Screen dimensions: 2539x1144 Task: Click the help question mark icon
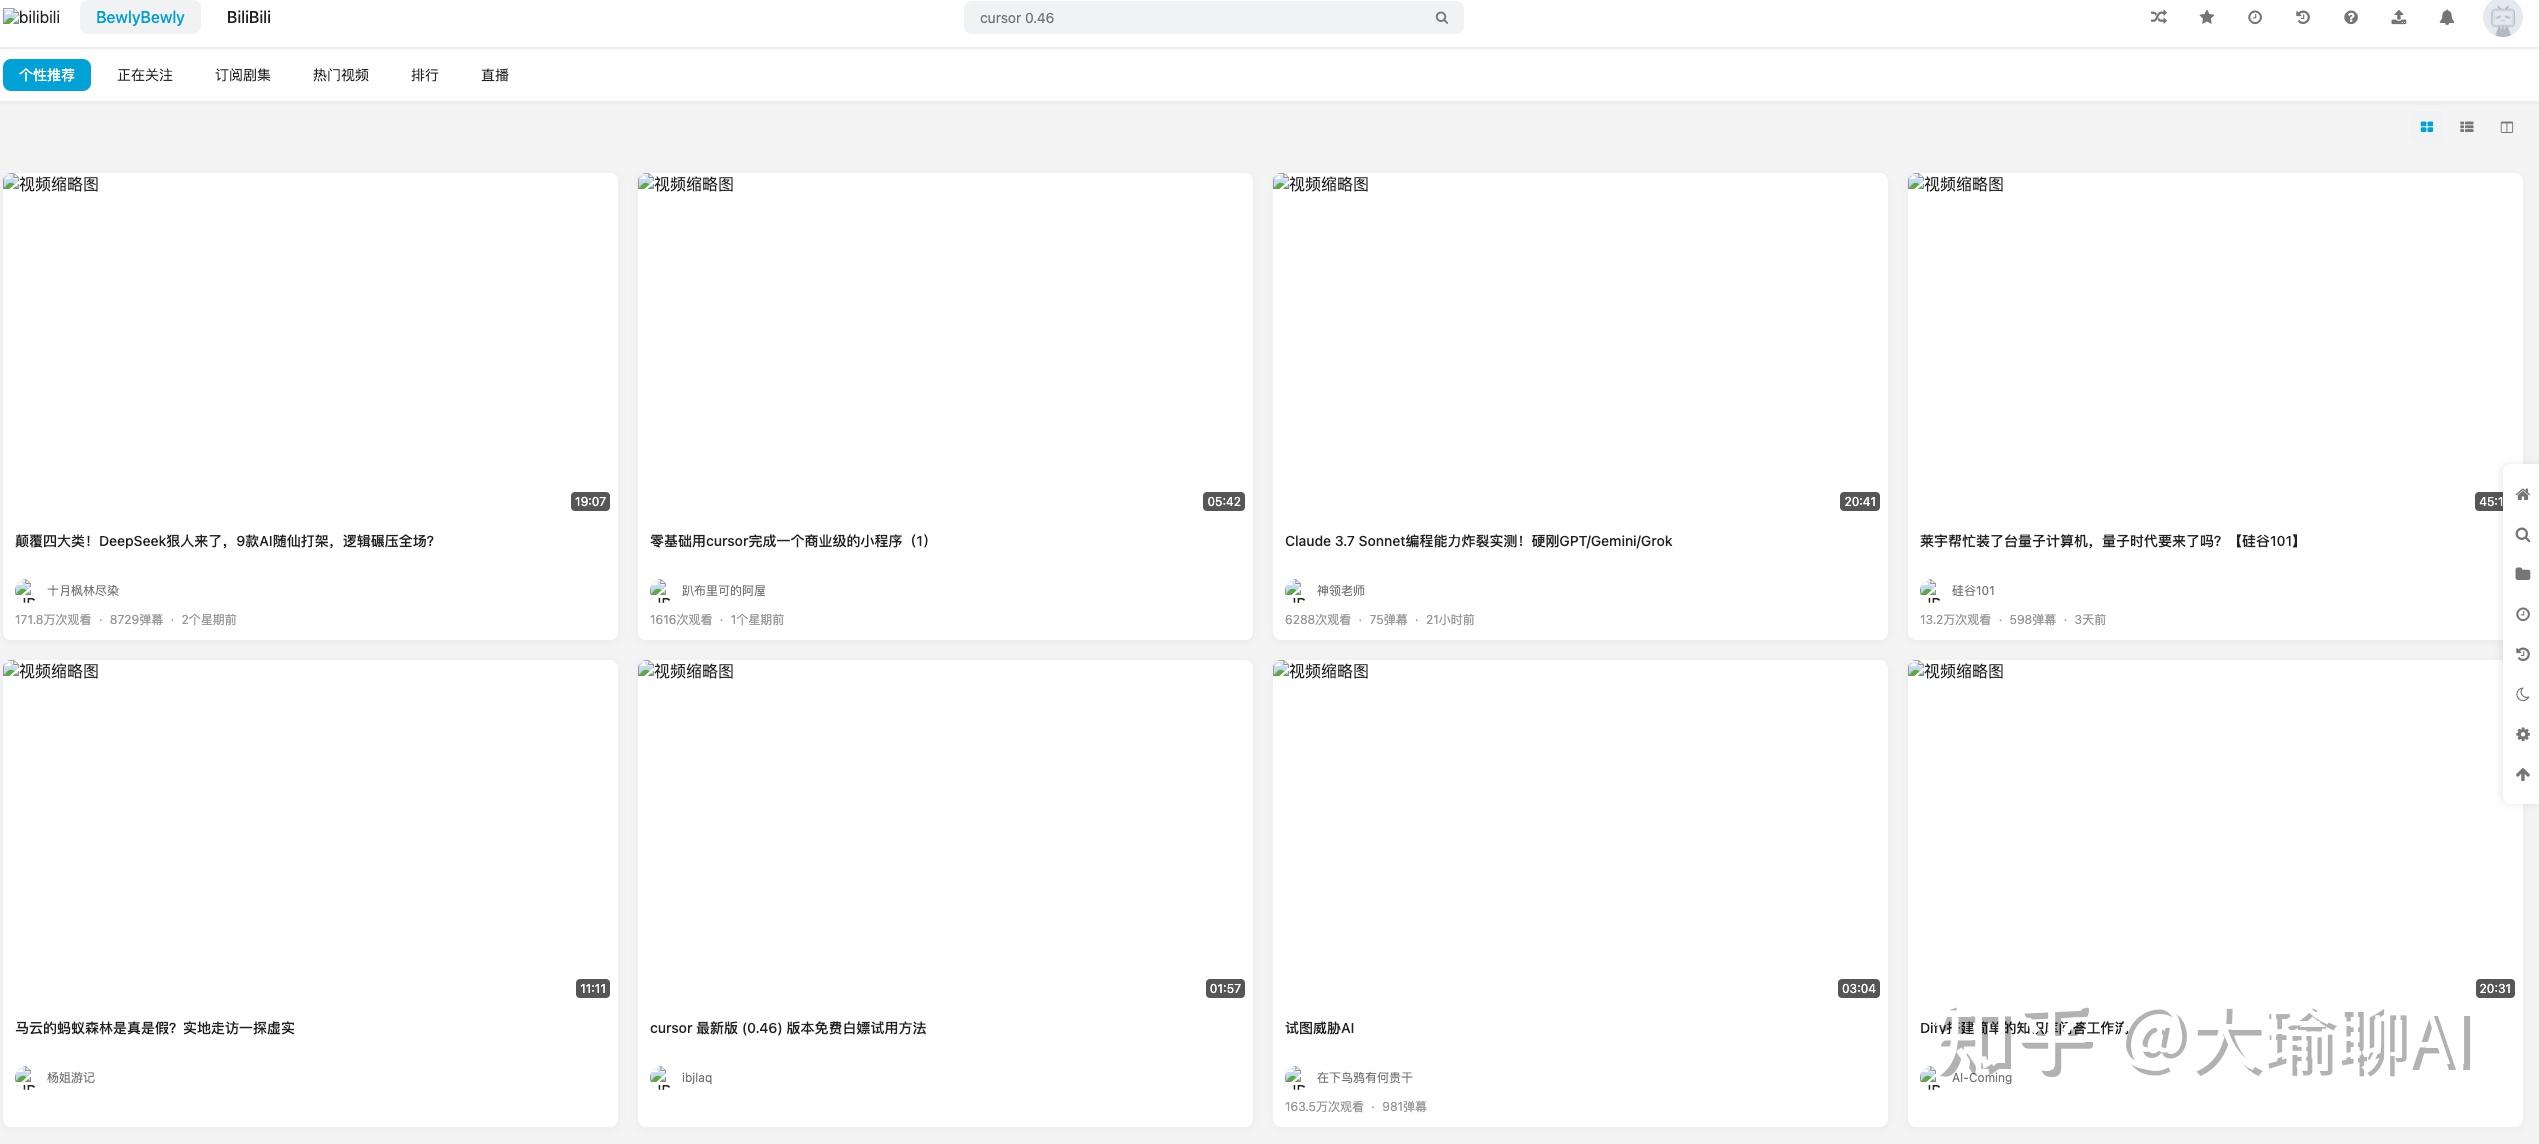(2350, 17)
